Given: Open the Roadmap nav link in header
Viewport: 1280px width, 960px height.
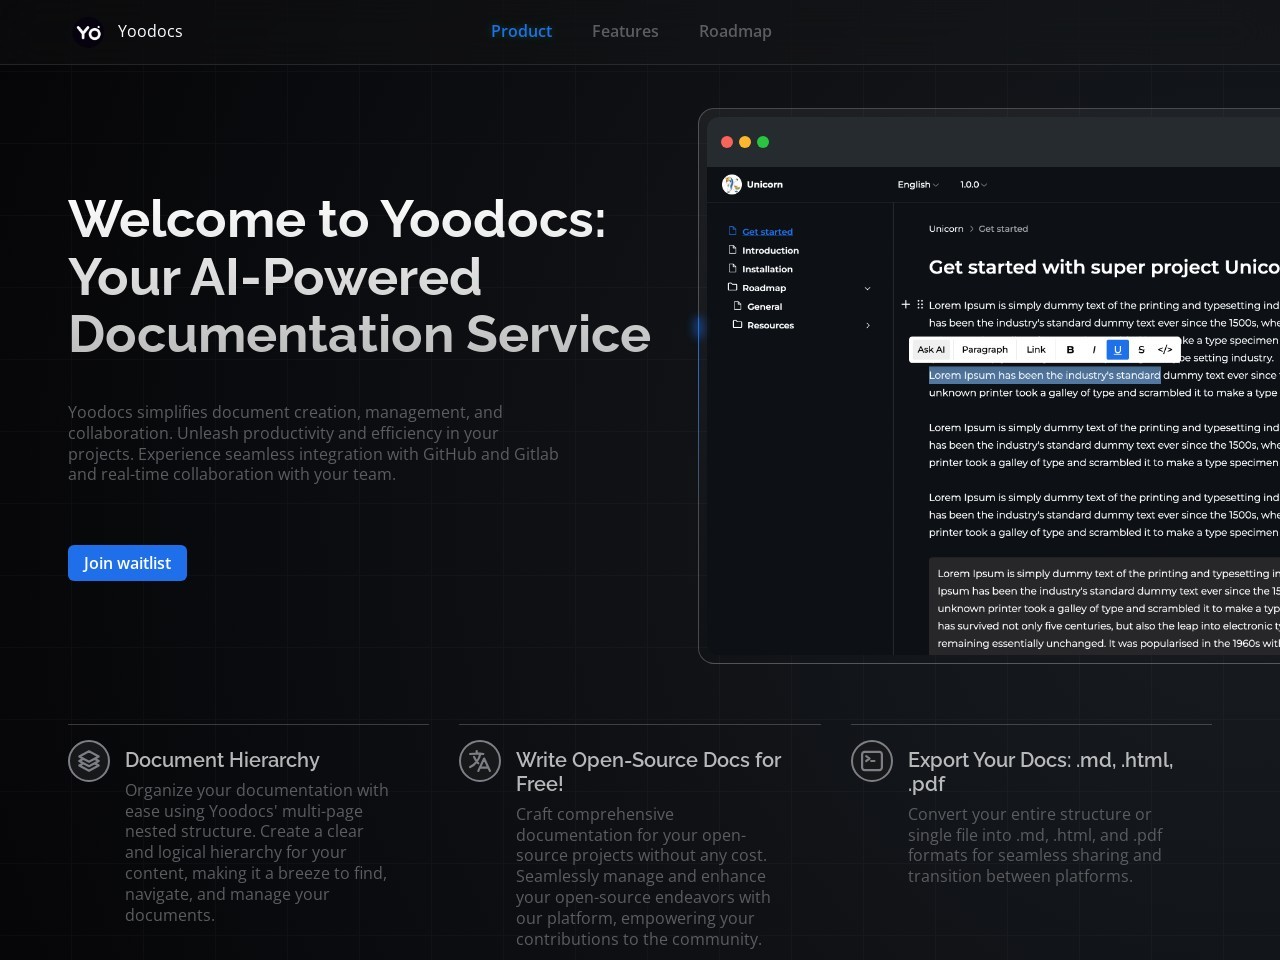Looking at the screenshot, I should pos(735,31).
